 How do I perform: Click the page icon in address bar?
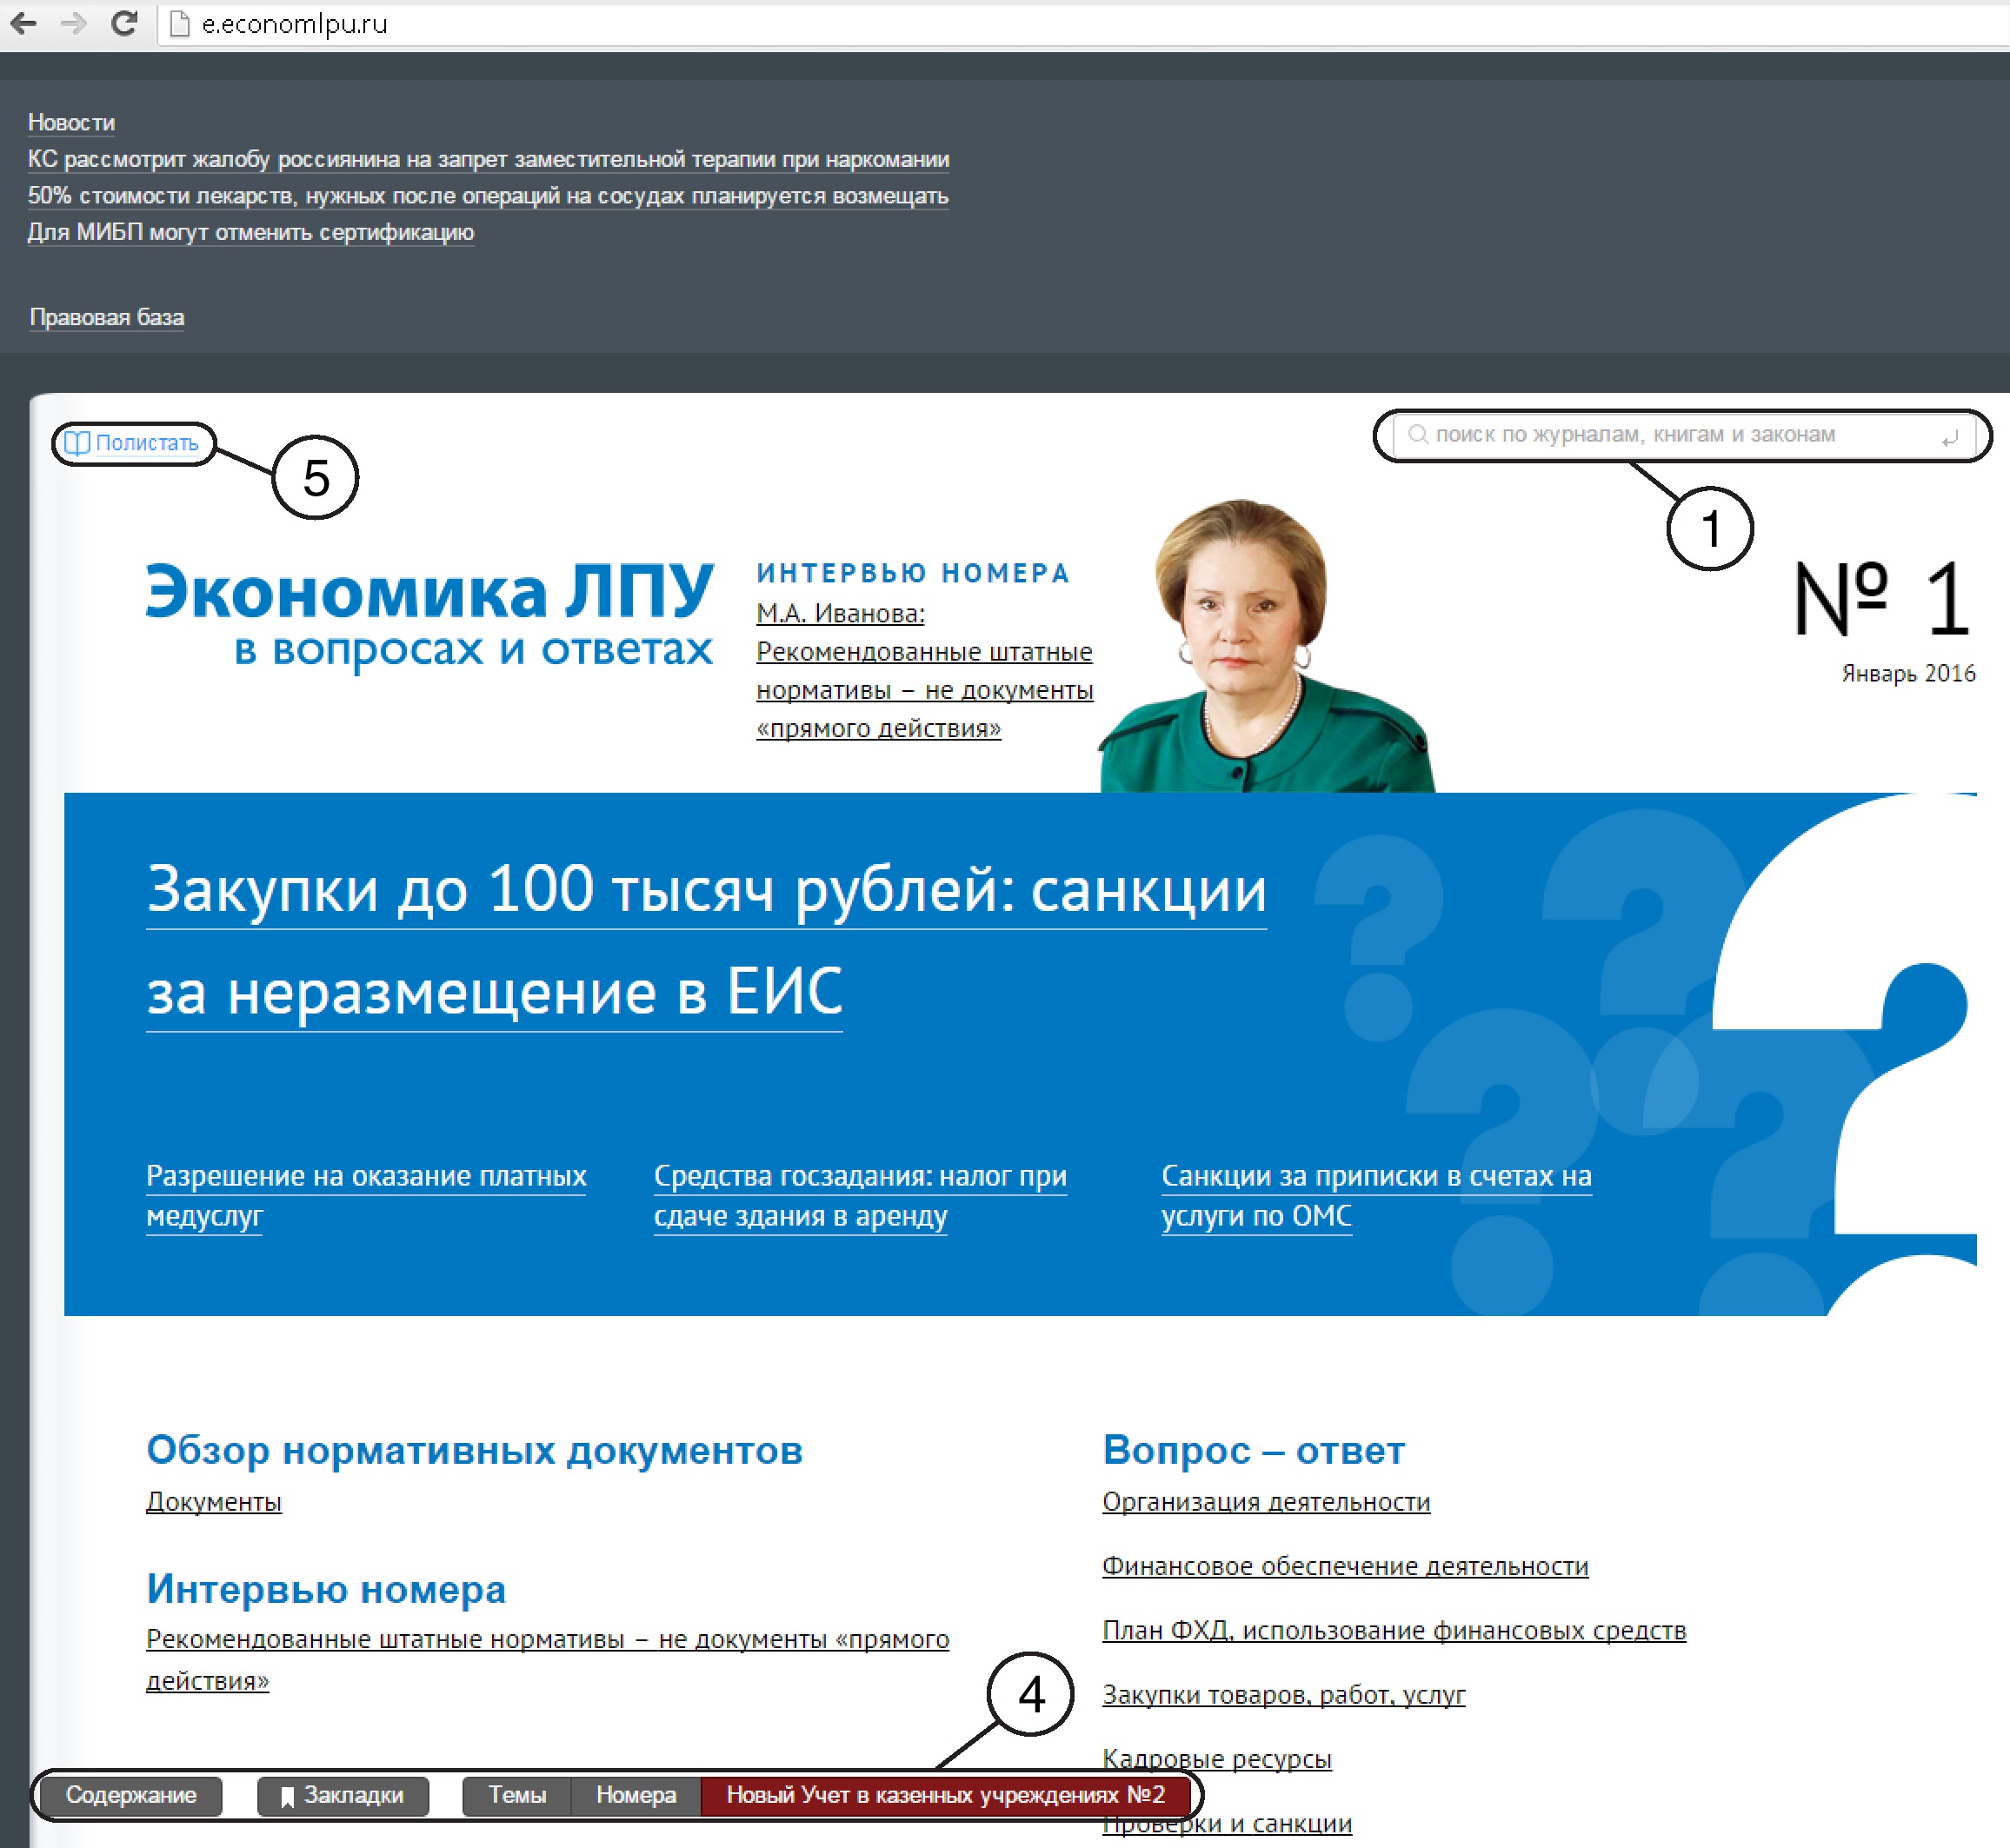(x=180, y=24)
